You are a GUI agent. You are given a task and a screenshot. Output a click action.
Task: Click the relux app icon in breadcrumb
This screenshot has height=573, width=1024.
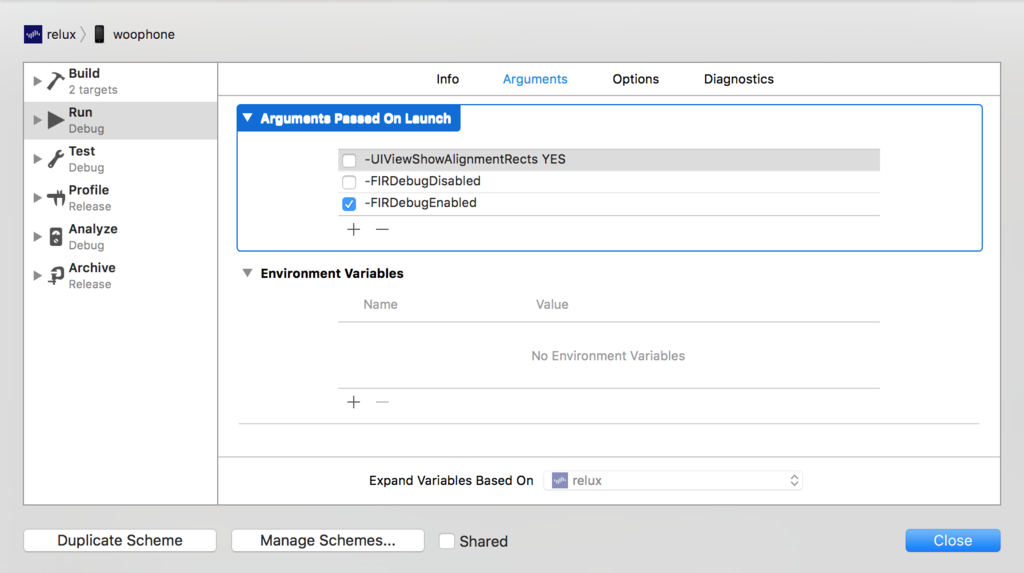[x=33, y=34]
